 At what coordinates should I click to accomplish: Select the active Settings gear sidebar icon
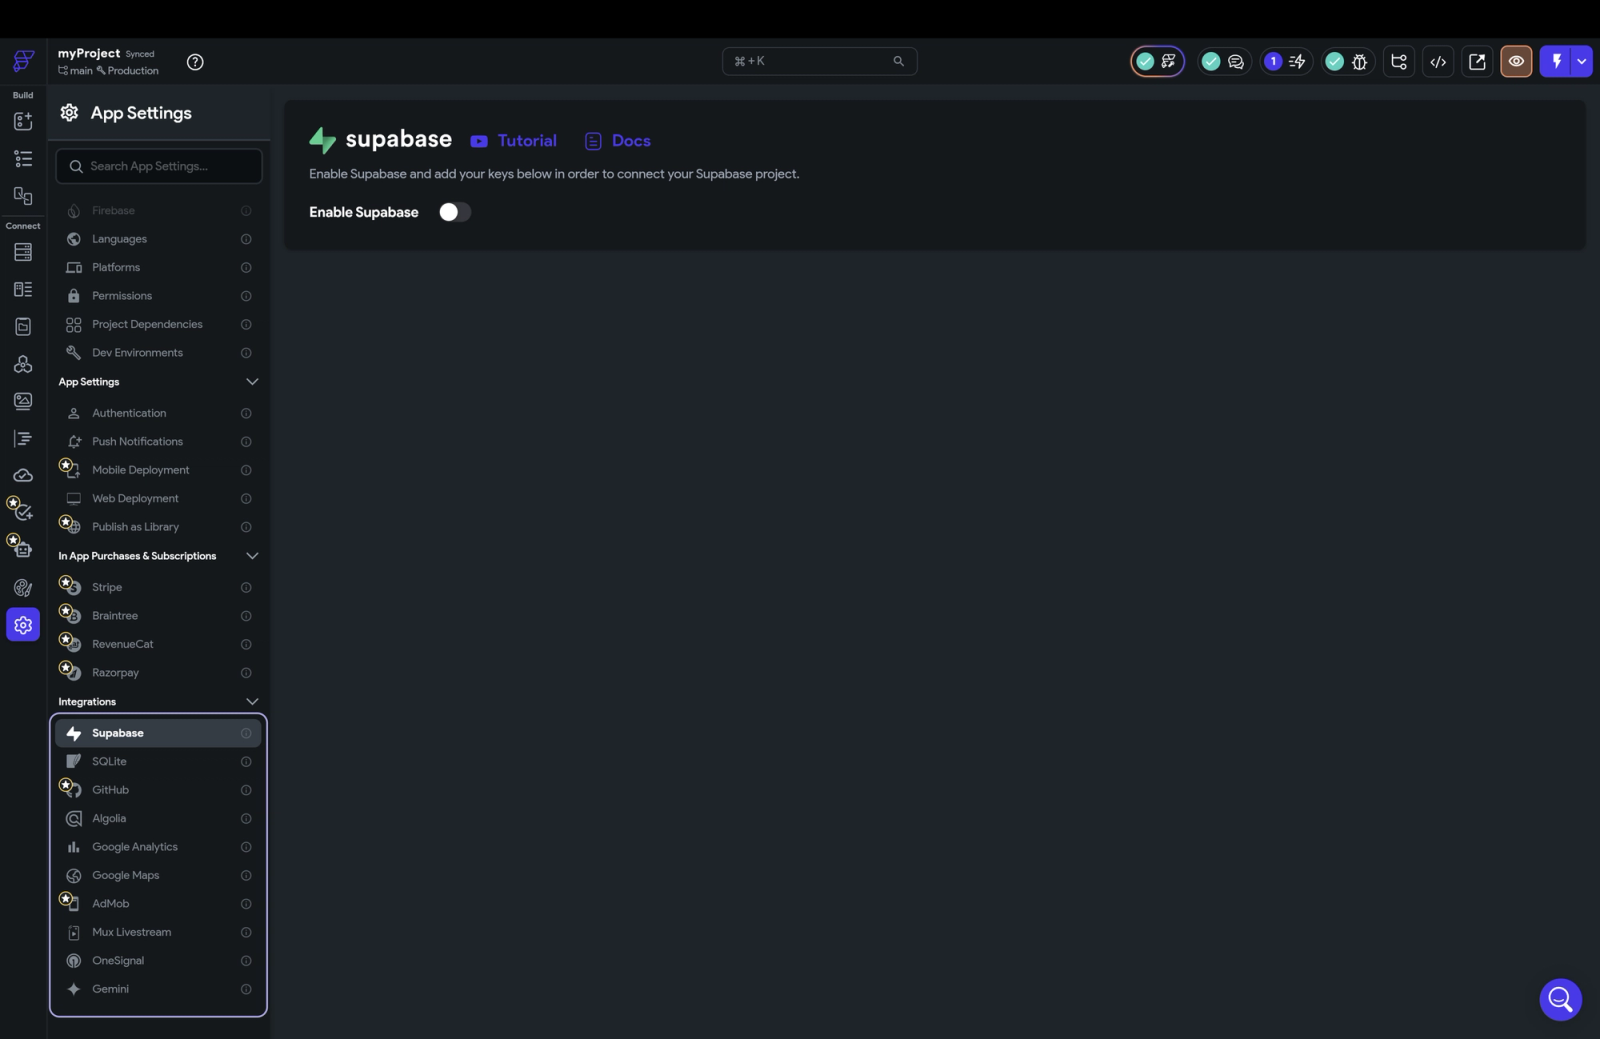[23, 625]
